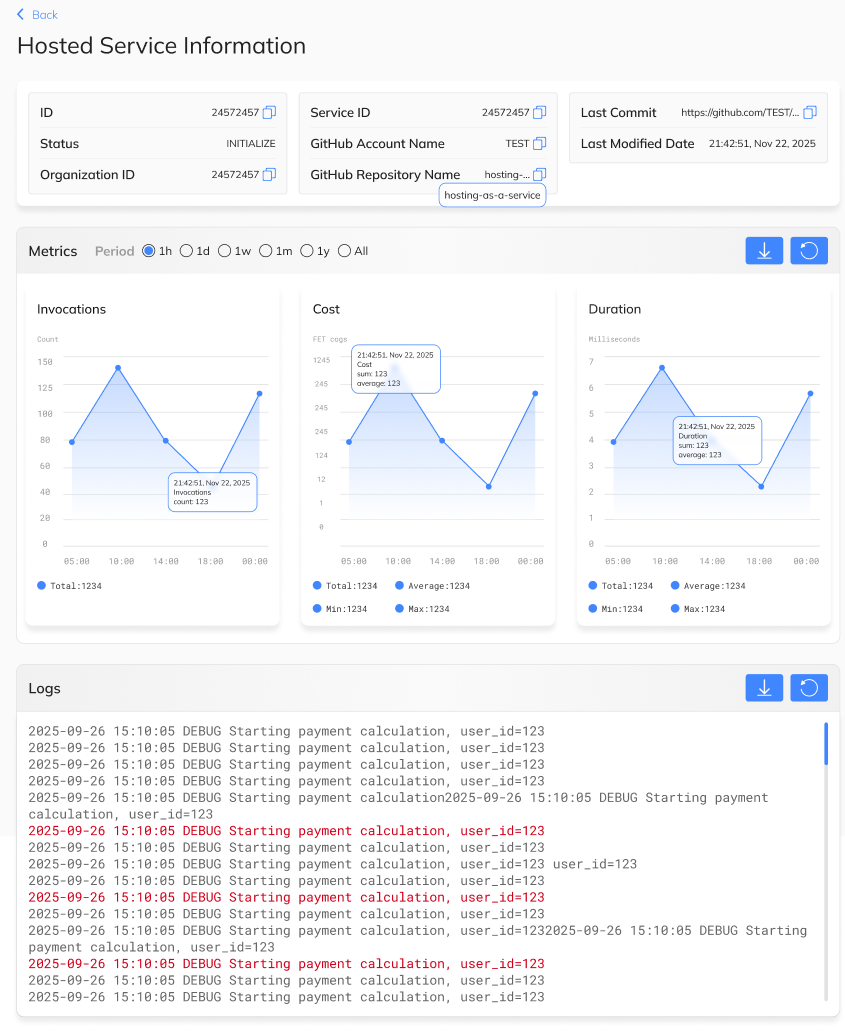Copy the ID value to clipboard
Screen dimensions: 845x1031
coord(267,112)
